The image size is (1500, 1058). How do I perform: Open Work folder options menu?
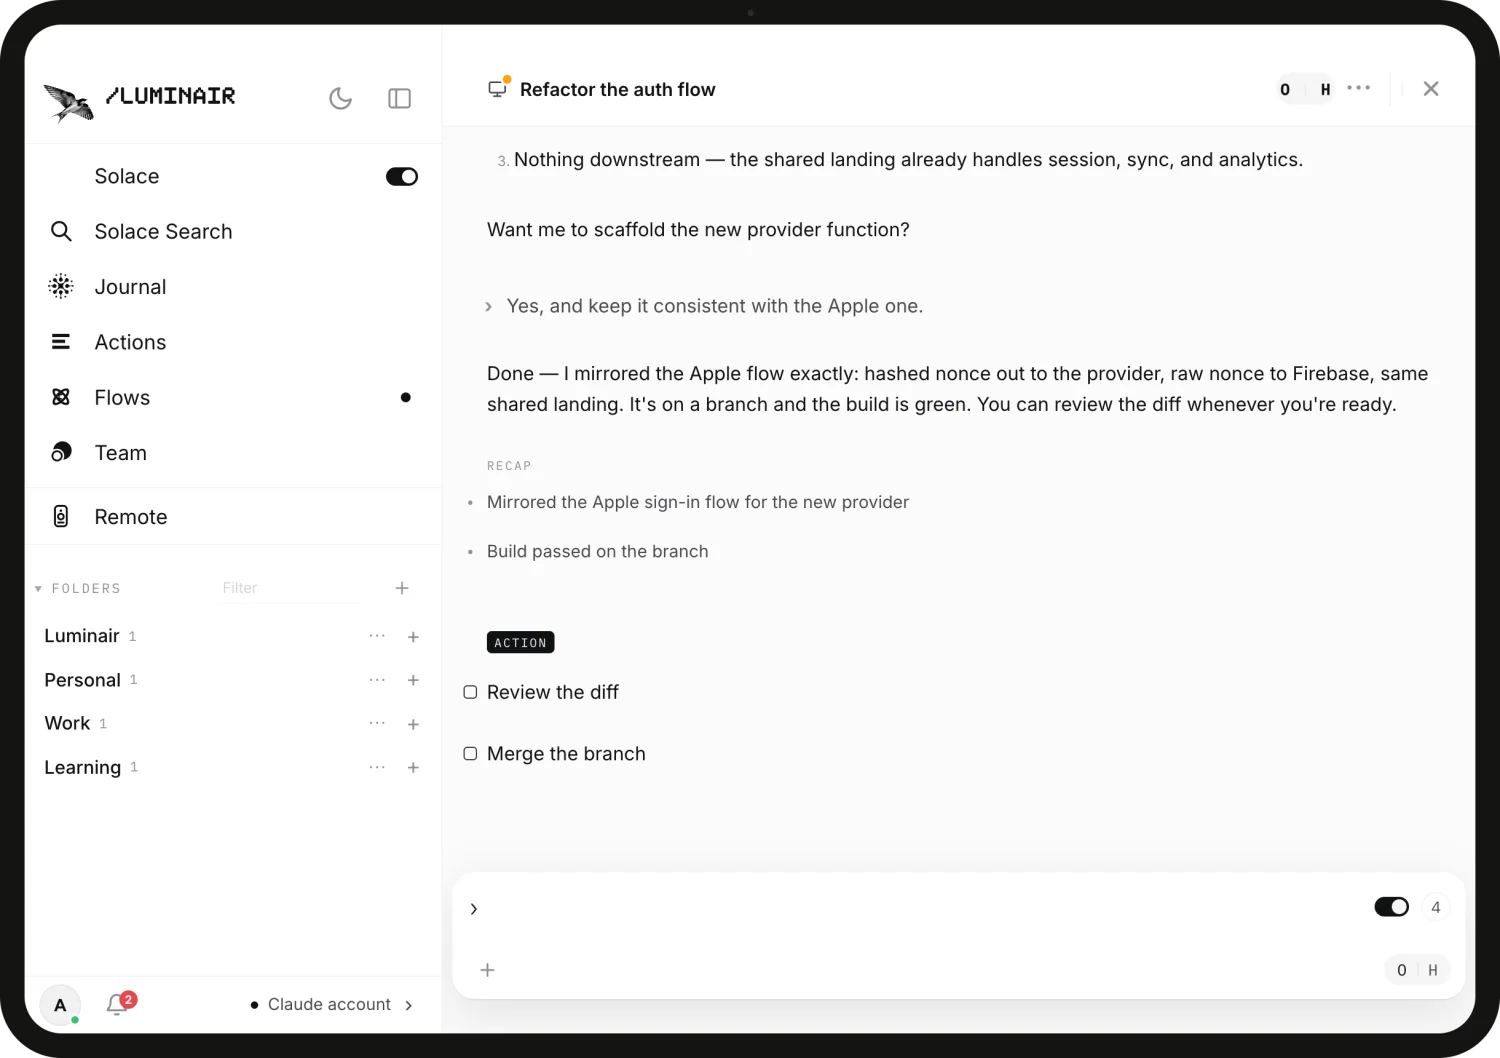pos(377,723)
